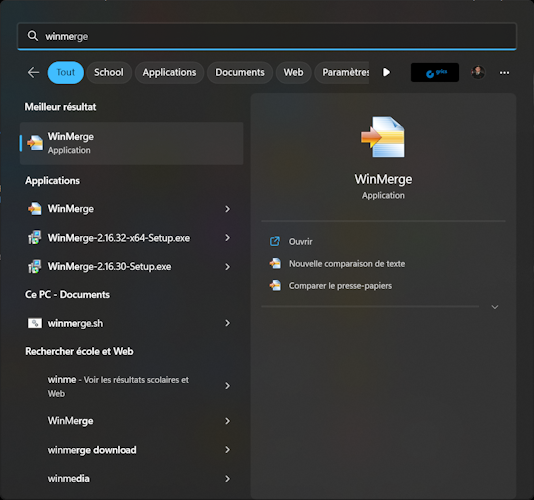Open the organization logo tile

coord(435,73)
